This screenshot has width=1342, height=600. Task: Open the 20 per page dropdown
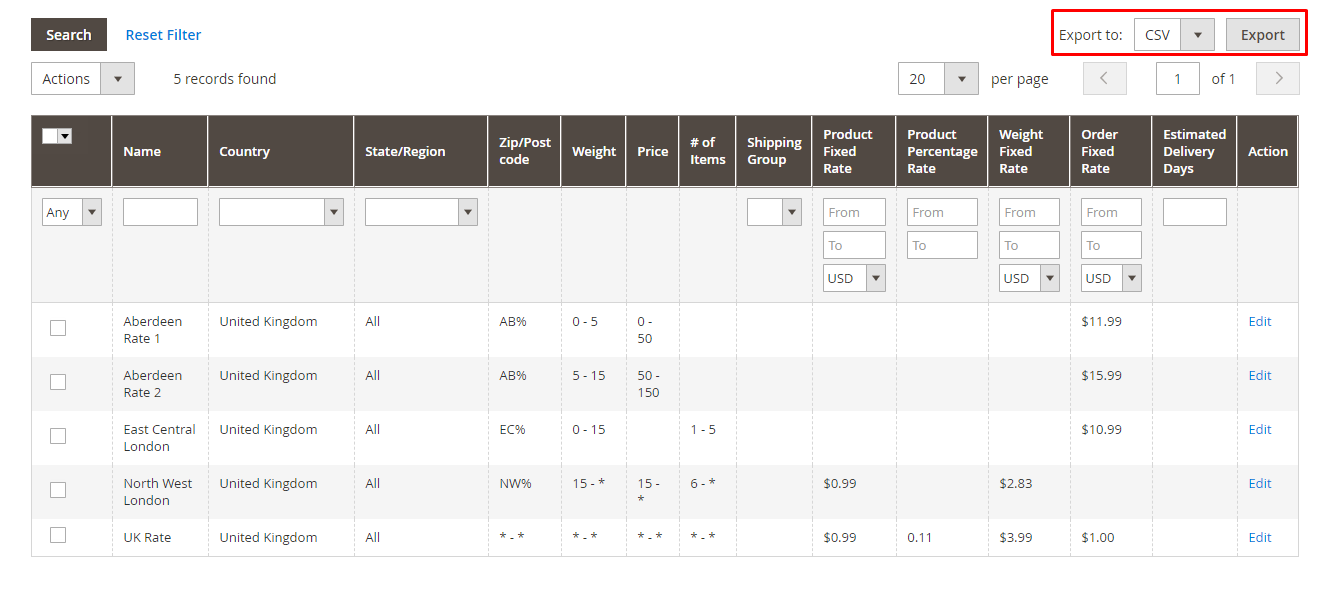[937, 79]
